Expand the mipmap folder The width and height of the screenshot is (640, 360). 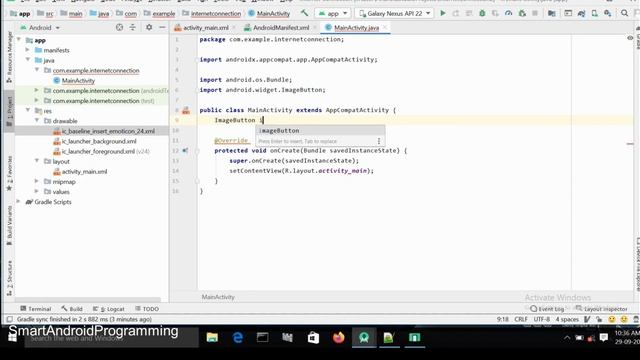pos(37,181)
